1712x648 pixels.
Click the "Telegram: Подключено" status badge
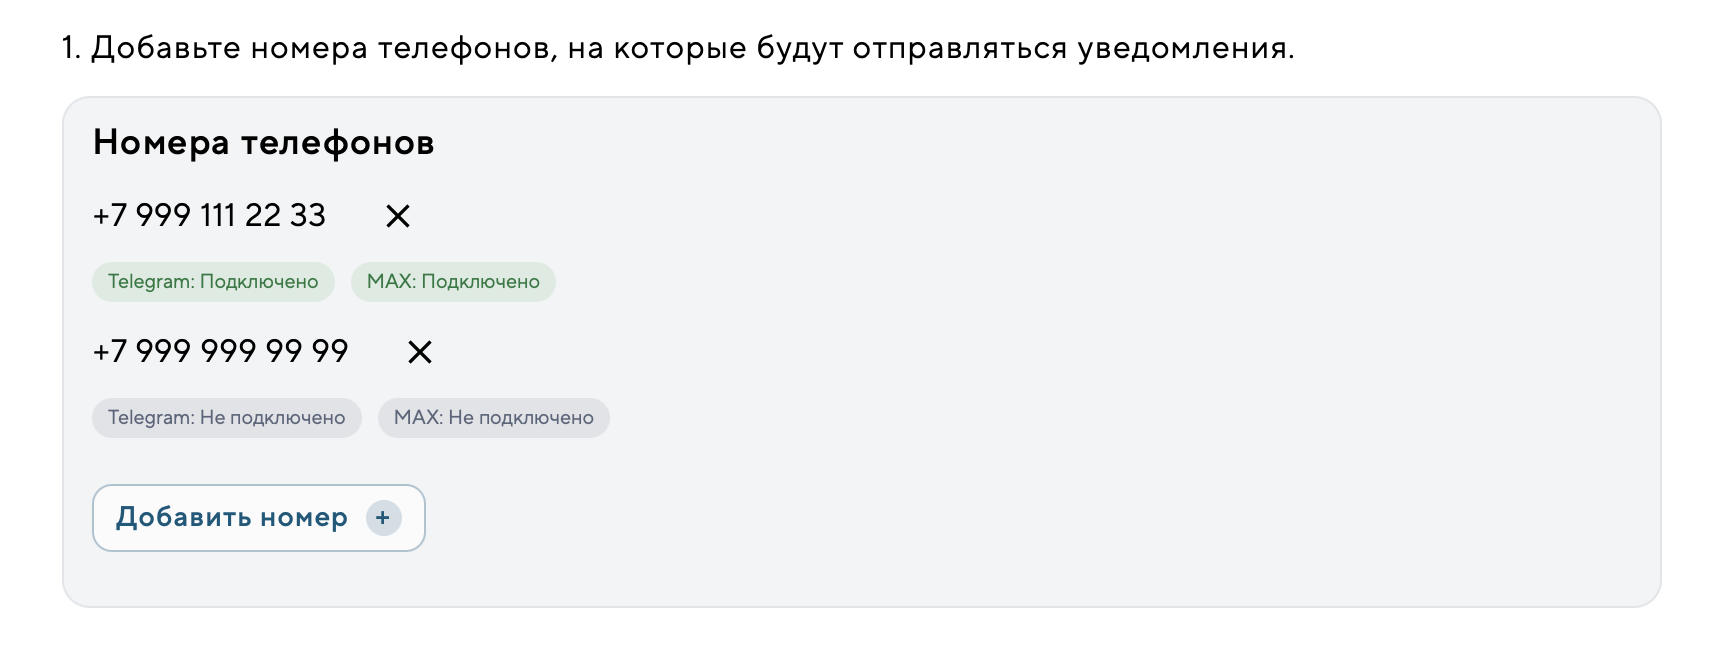click(213, 282)
